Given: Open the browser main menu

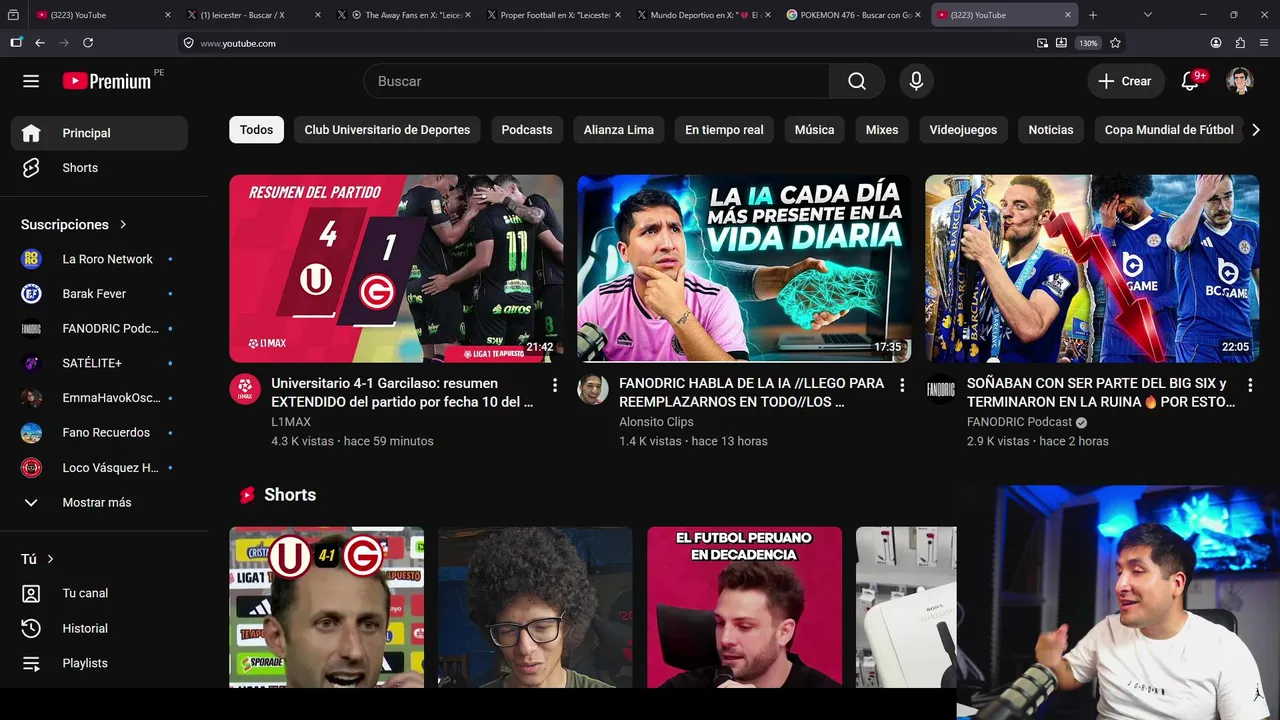Looking at the screenshot, I should click(x=1264, y=43).
